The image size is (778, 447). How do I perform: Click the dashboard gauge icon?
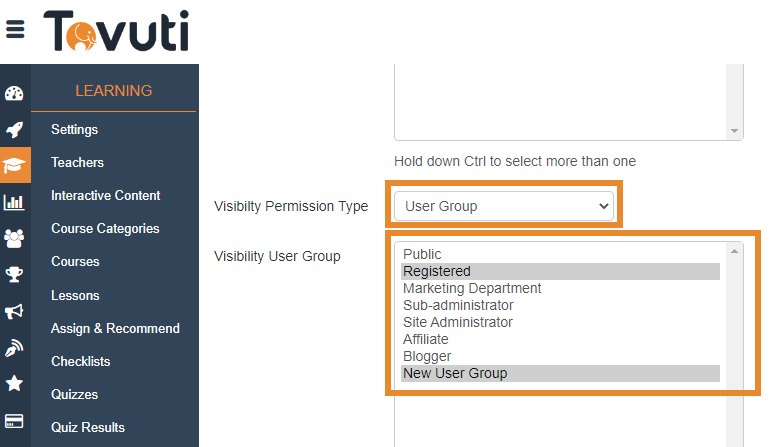[x=15, y=94]
